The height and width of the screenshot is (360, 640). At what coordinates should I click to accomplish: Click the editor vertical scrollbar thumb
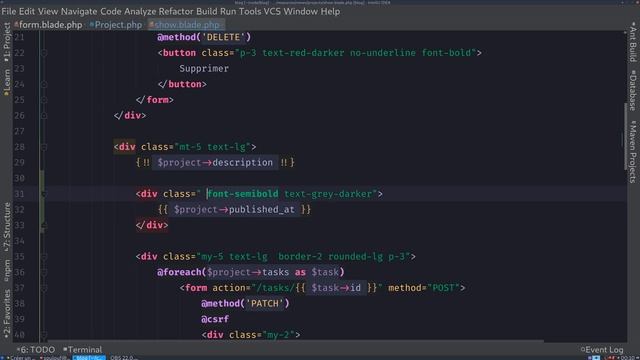point(625,137)
